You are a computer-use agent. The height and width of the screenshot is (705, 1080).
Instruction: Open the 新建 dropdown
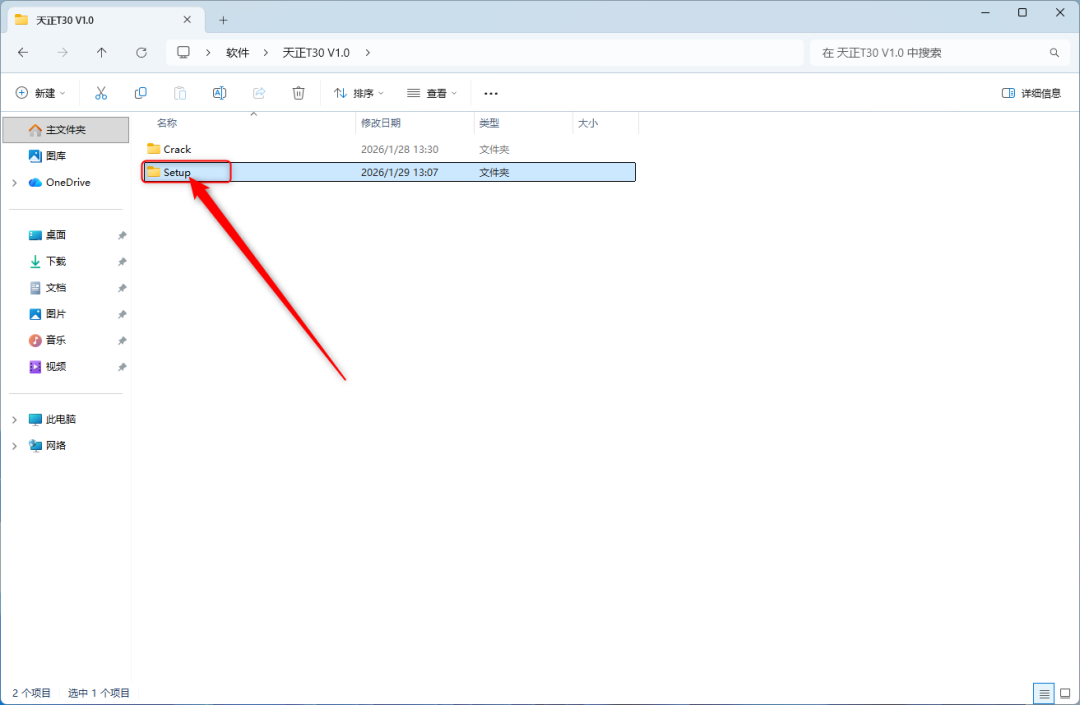41,93
